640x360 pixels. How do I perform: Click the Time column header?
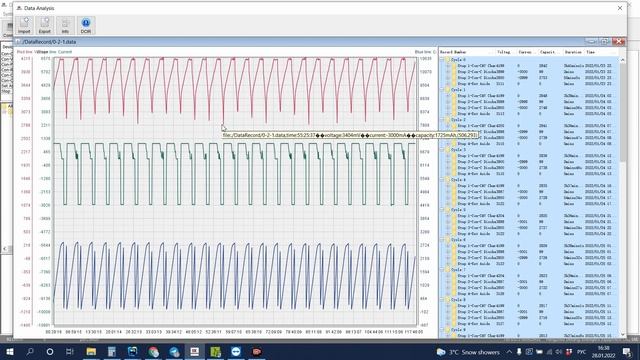point(601,52)
